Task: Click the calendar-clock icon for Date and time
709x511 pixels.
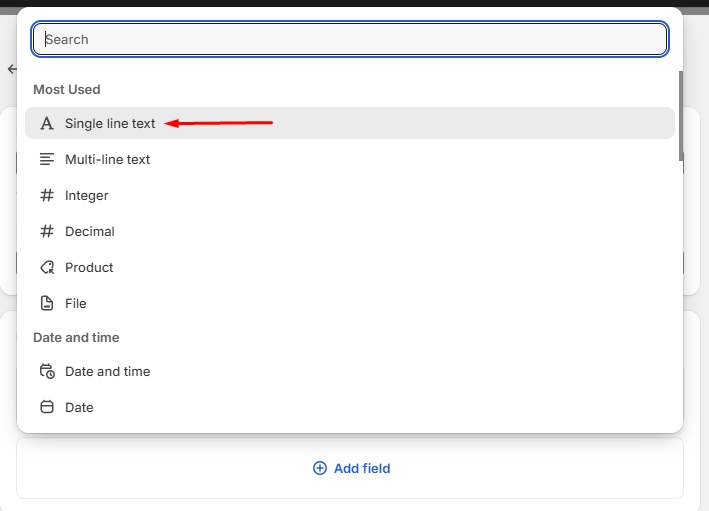Action: click(46, 372)
